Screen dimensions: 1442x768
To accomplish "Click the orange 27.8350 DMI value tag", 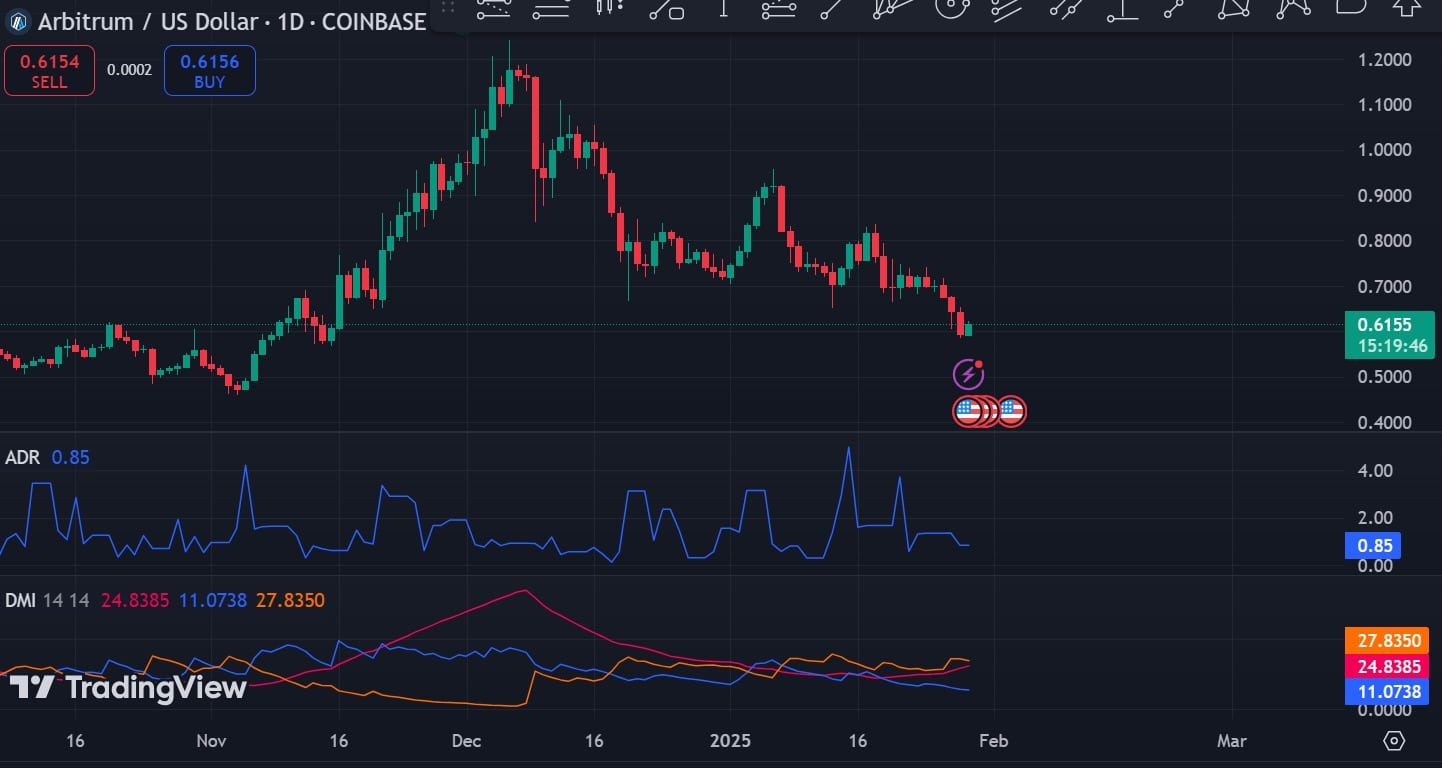I will coord(1385,640).
